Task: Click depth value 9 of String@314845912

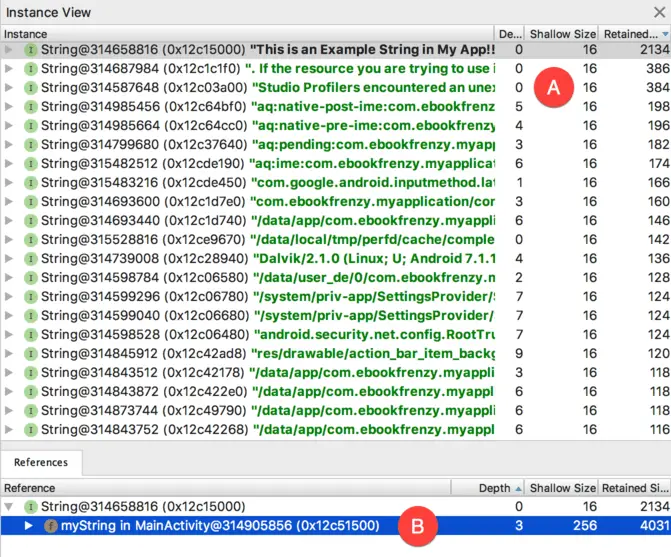Action: click(x=519, y=354)
